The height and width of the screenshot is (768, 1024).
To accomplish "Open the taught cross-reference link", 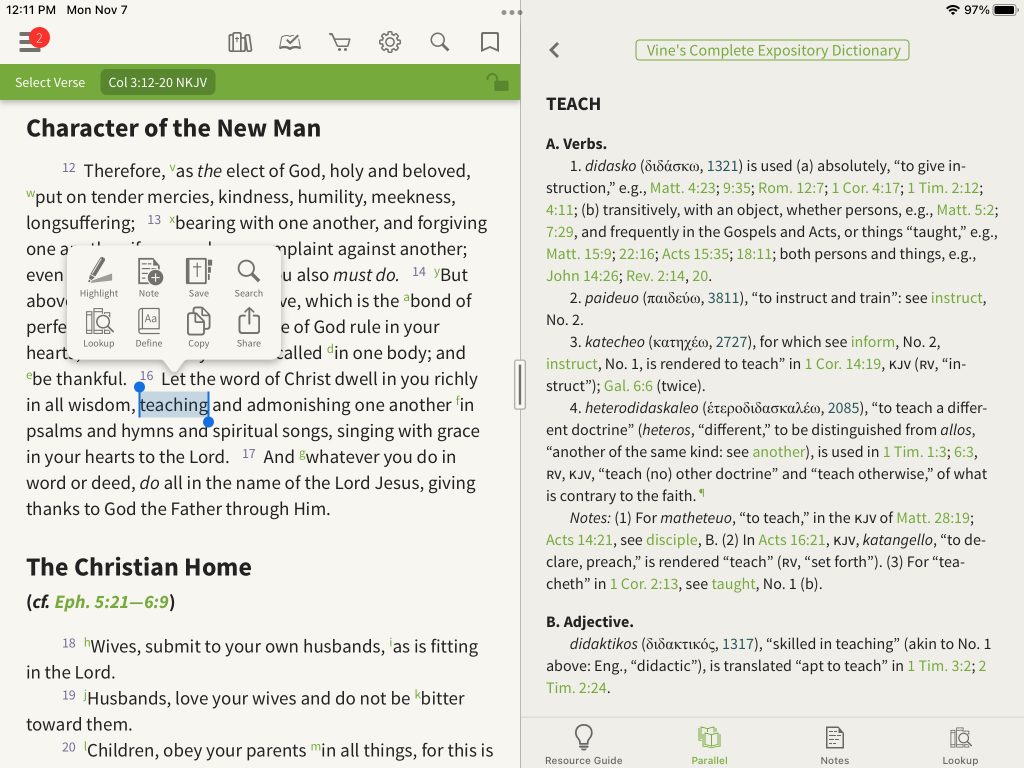I will click(733, 584).
